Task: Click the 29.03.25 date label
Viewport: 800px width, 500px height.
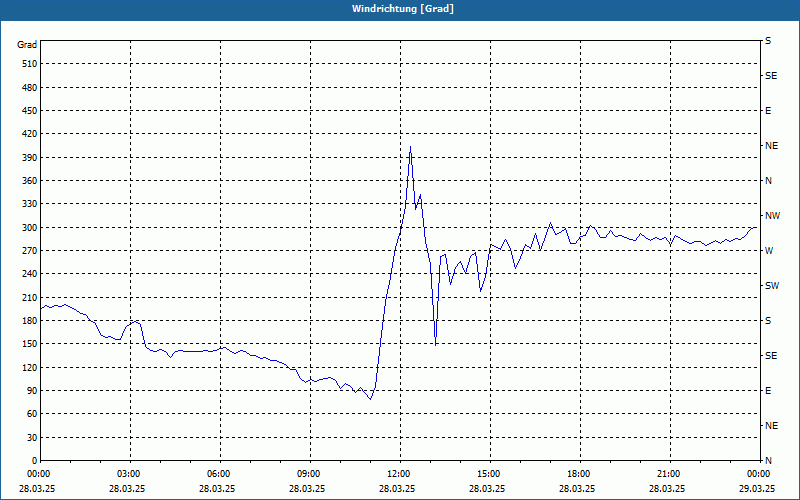Action: point(757,489)
